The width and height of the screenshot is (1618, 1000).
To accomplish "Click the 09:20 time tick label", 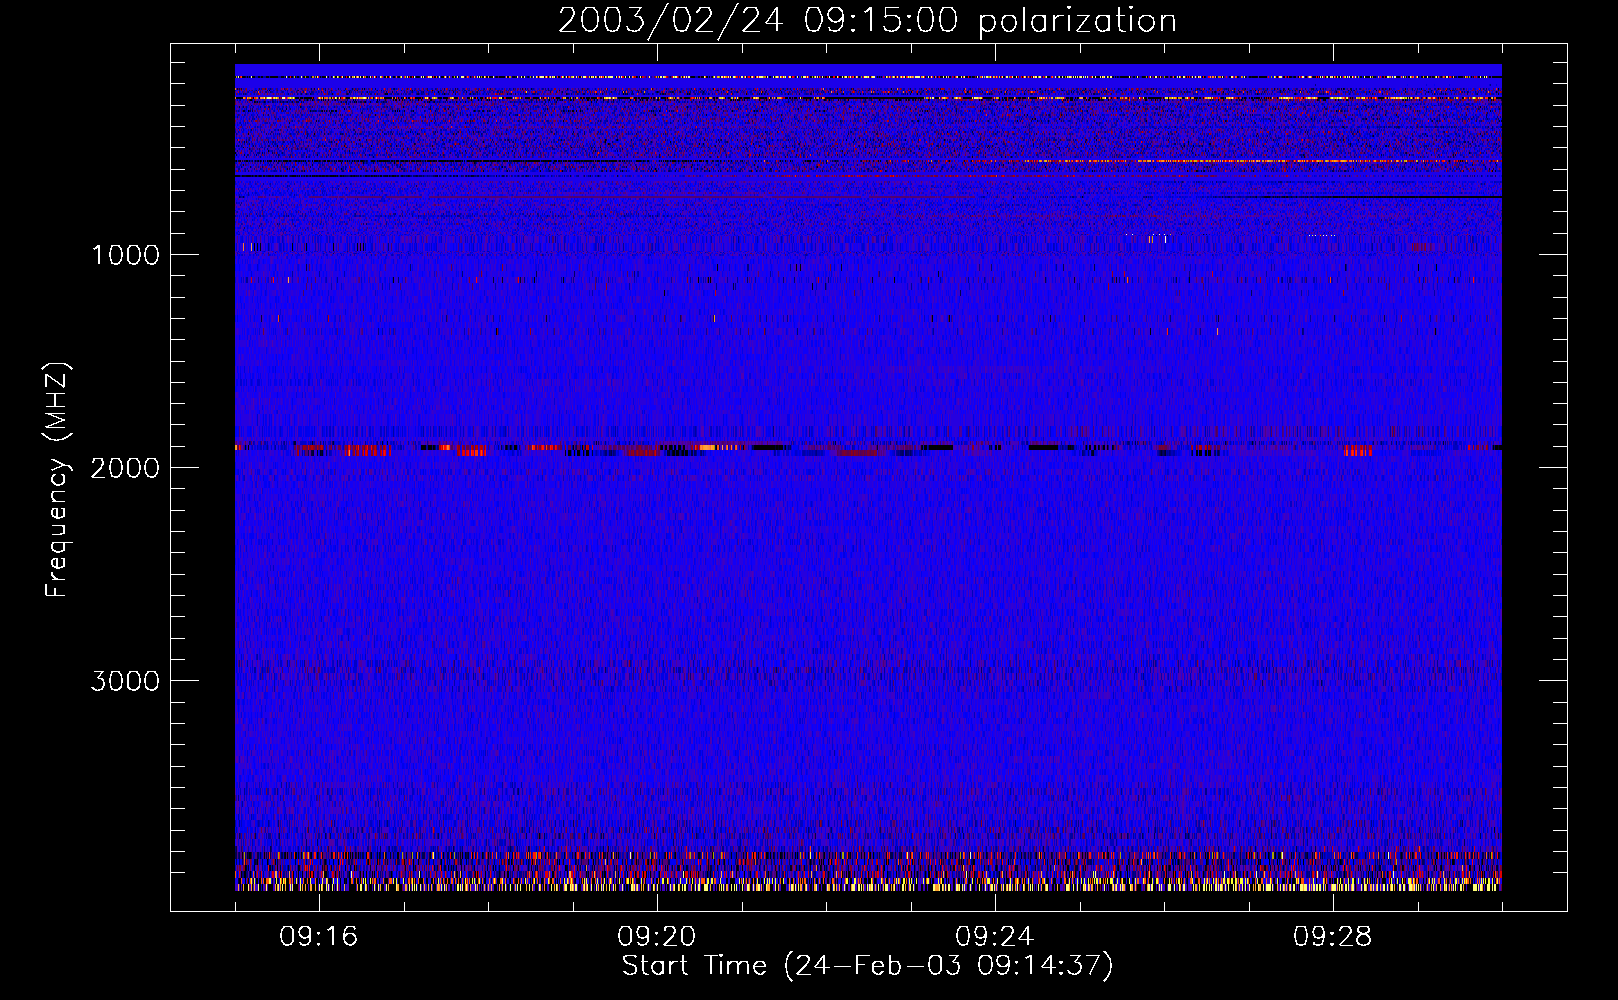I will (x=657, y=937).
